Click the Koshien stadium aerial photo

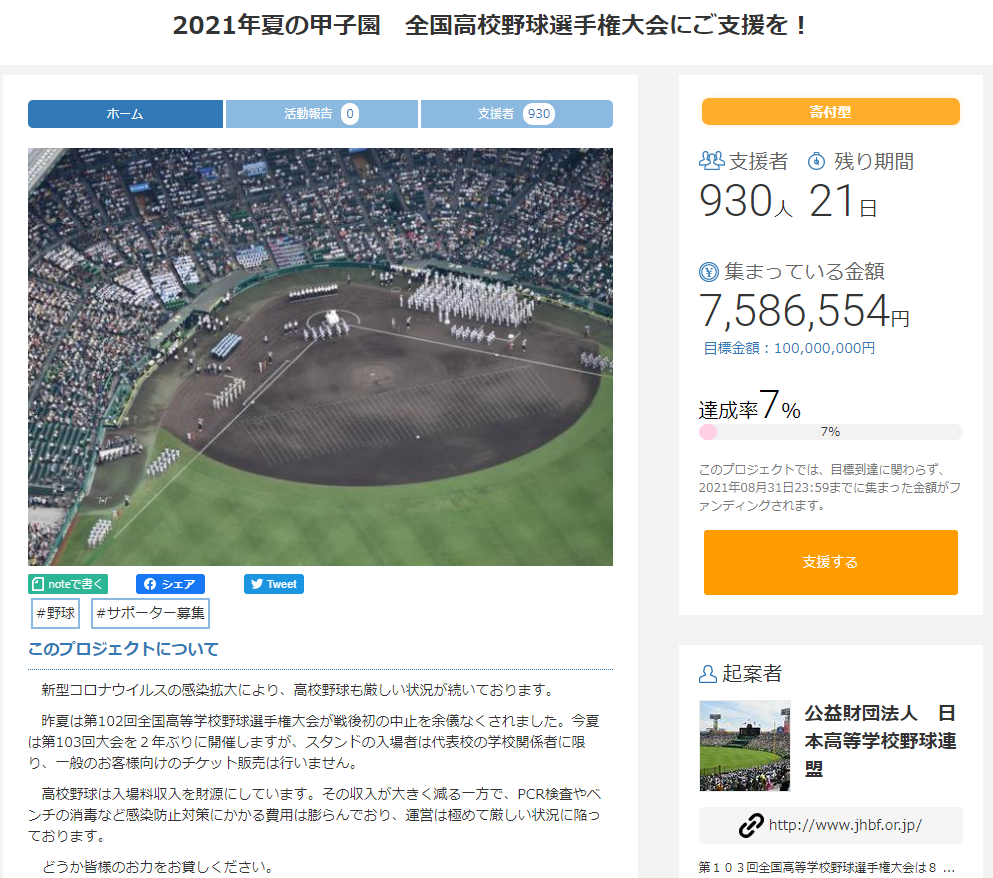pos(320,357)
